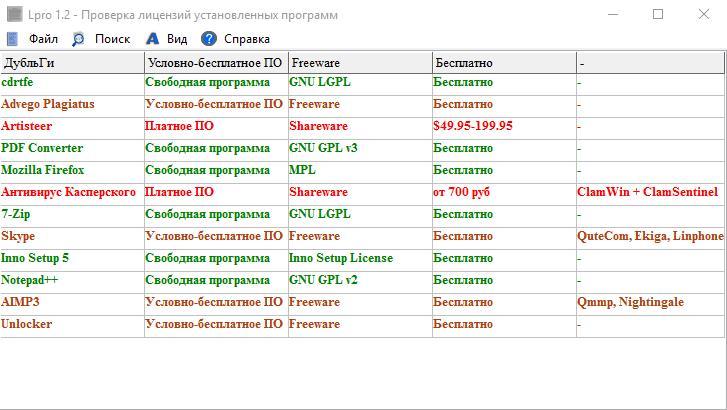The height and width of the screenshot is (410, 727).
Task: Click the Бесплатно column header
Action: tap(504, 63)
